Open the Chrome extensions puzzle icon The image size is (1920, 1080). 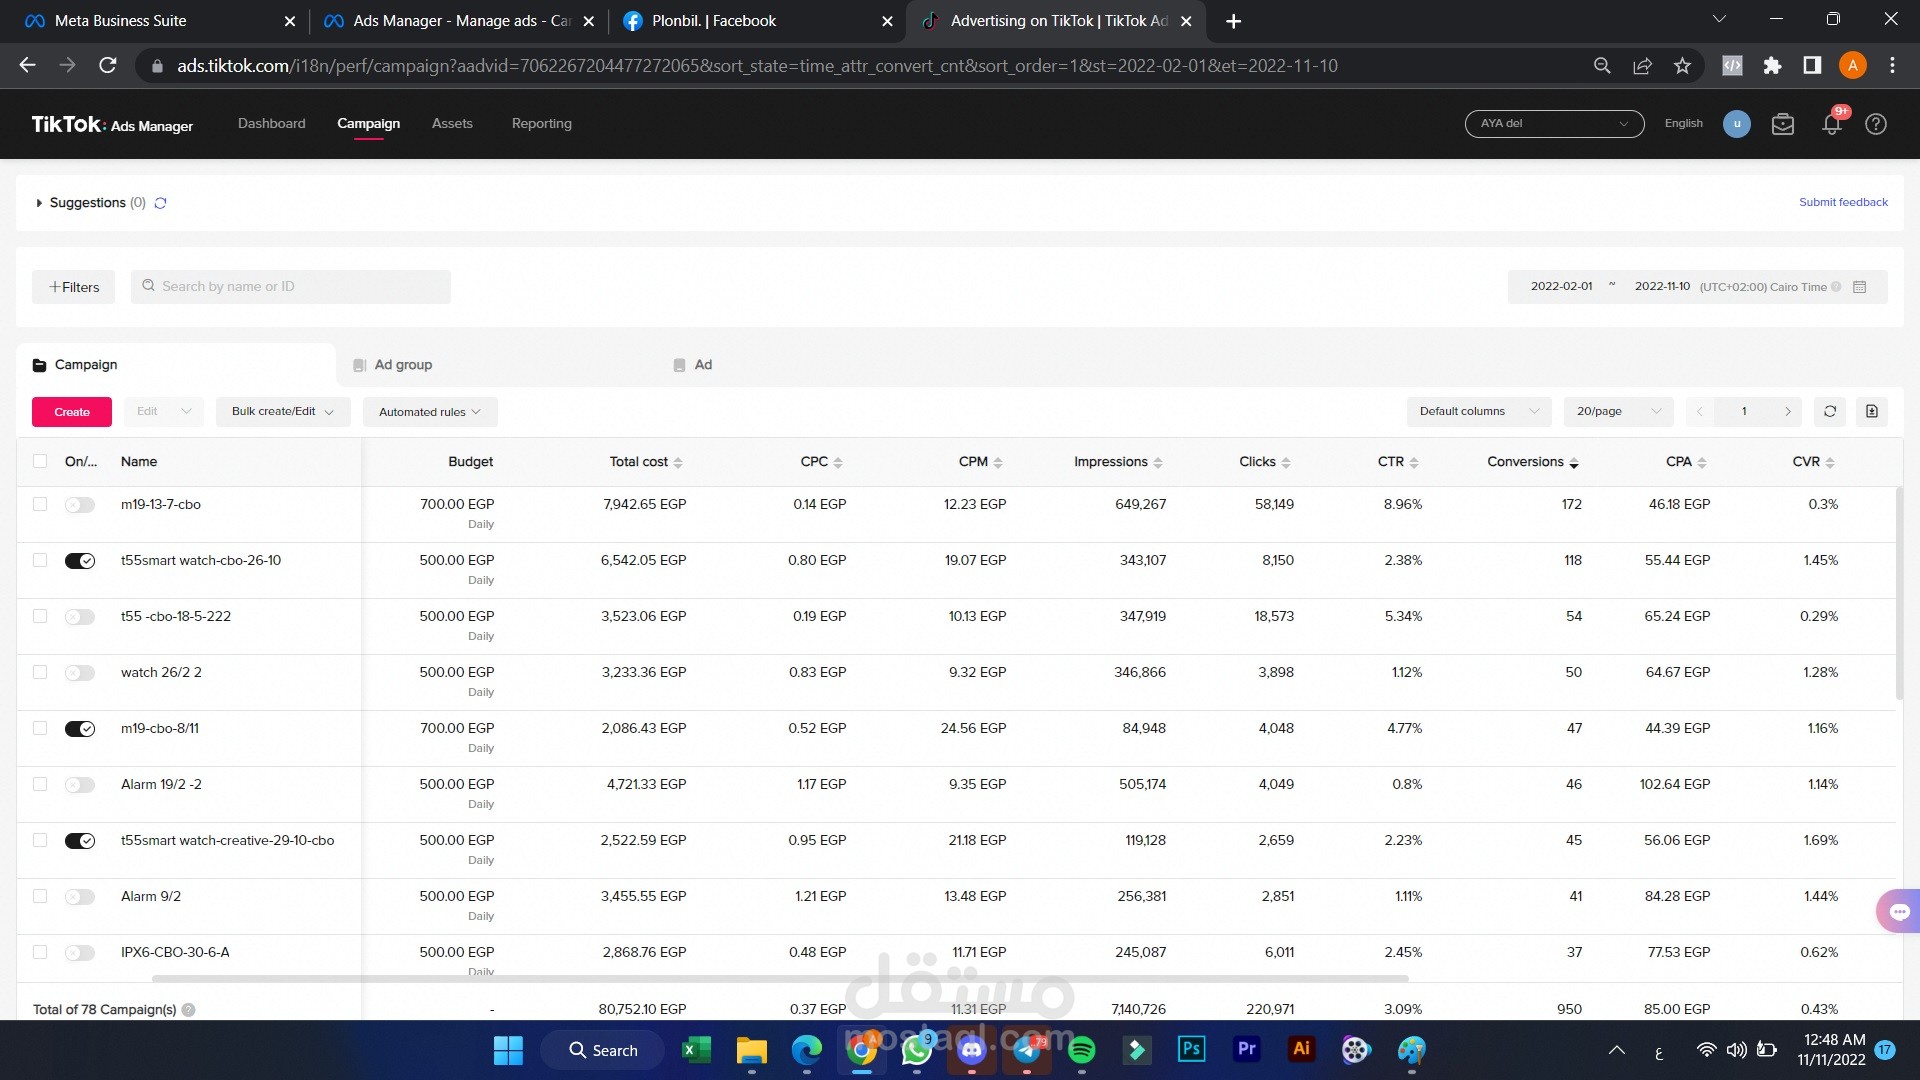[x=1773, y=66]
